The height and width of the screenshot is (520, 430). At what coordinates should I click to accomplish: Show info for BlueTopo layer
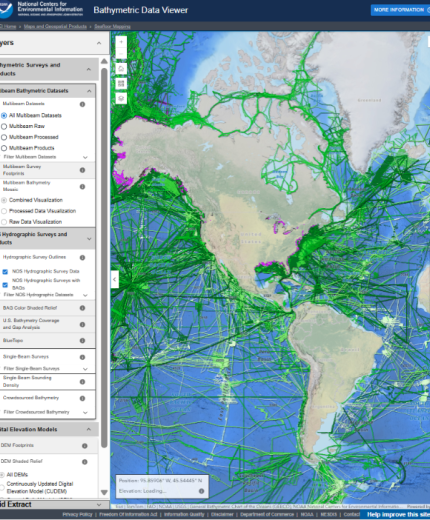point(82,341)
